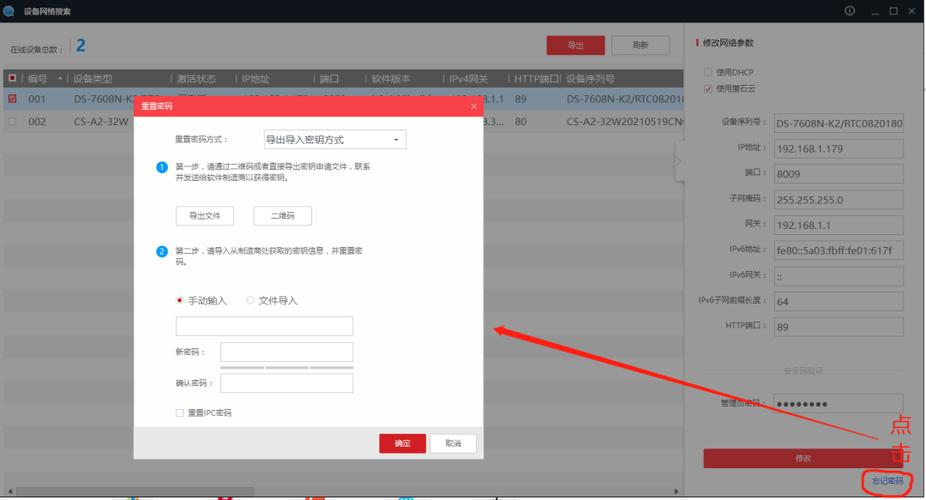Click the IPv4网关 column header

468,79
